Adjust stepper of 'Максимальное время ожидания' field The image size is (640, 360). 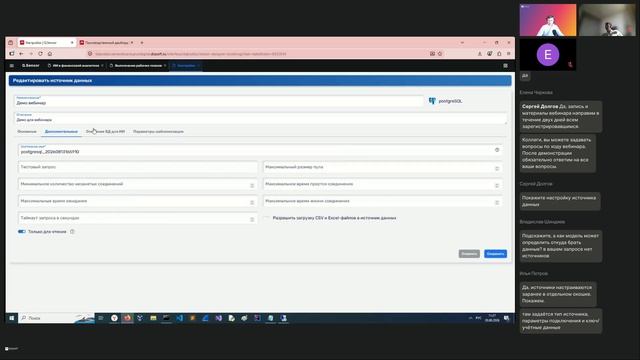pyautogui.click(x=252, y=202)
